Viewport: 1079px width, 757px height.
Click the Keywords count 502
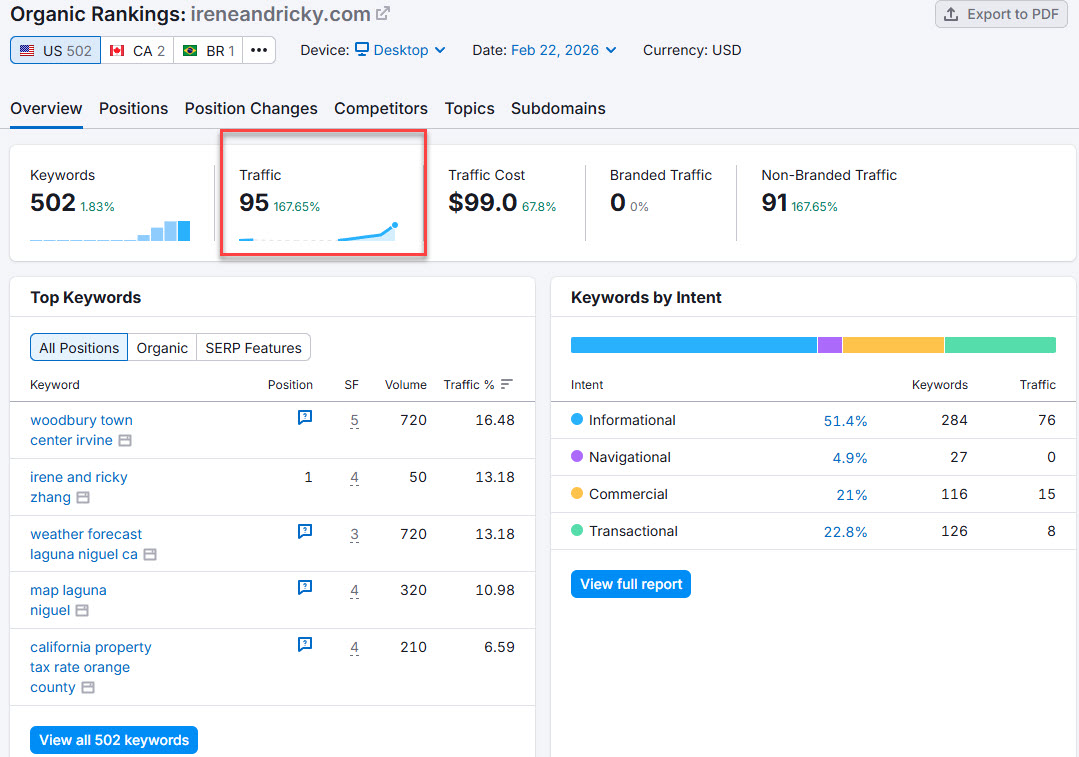(x=53, y=202)
